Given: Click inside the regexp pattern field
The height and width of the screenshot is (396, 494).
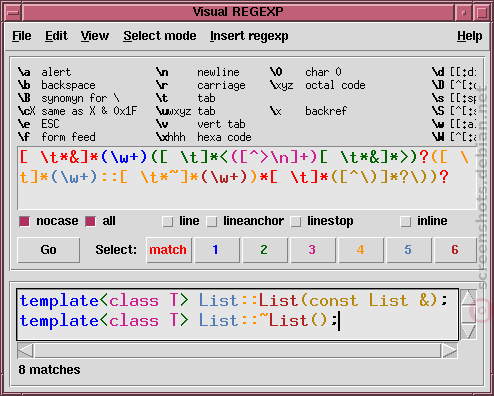Looking at the screenshot, I should pyautogui.click(x=247, y=178).
